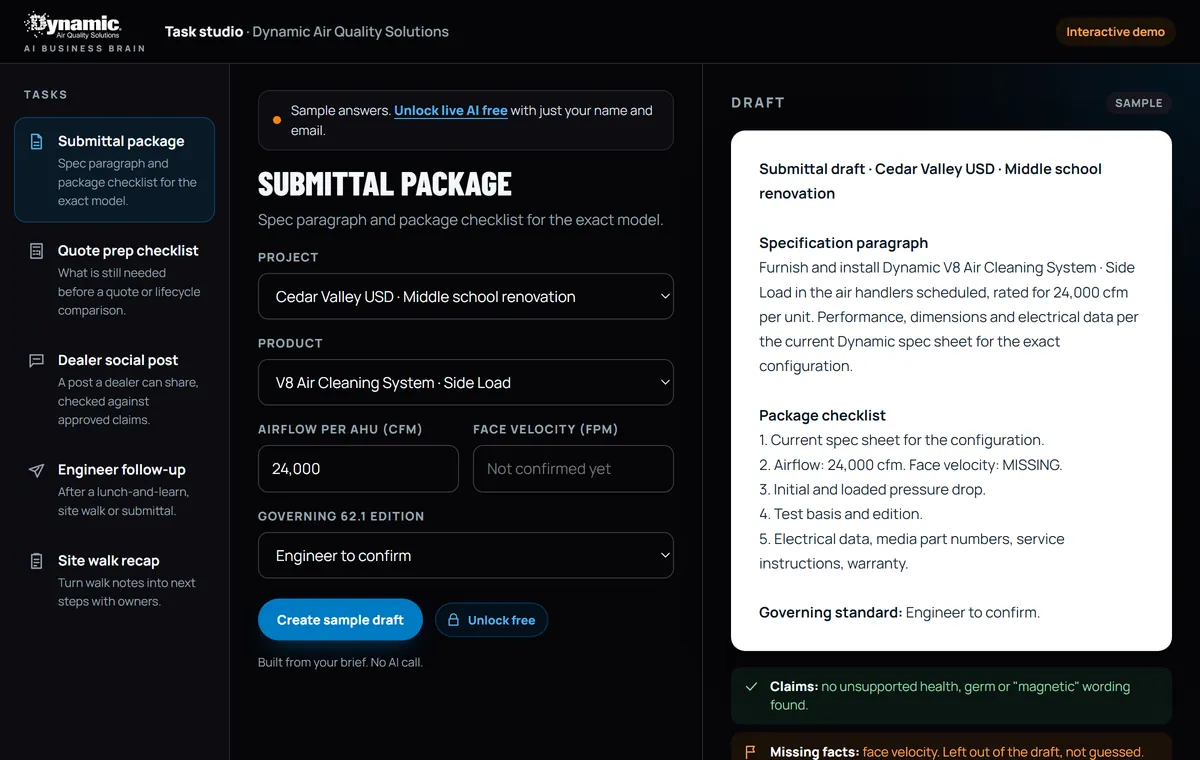This screenshot has height=760, width=1200.
Task: Click the "Governing standard" line in draft
Action: point(899,613)
